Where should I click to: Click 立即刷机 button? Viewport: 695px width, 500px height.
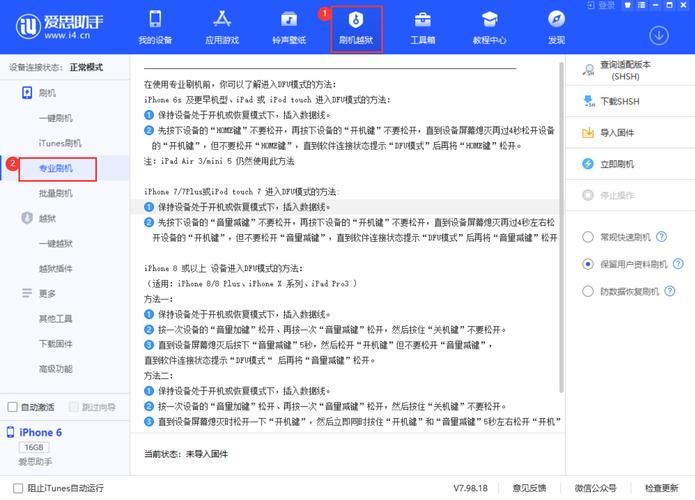(x=630, y=164)
